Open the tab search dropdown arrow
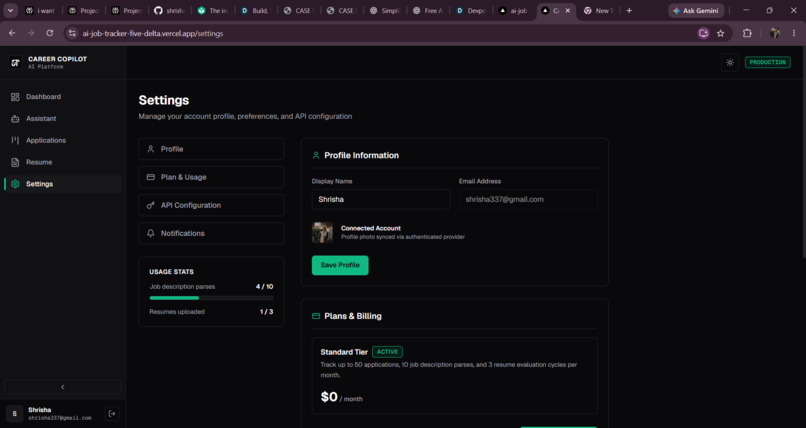 (x=10, y=10)
